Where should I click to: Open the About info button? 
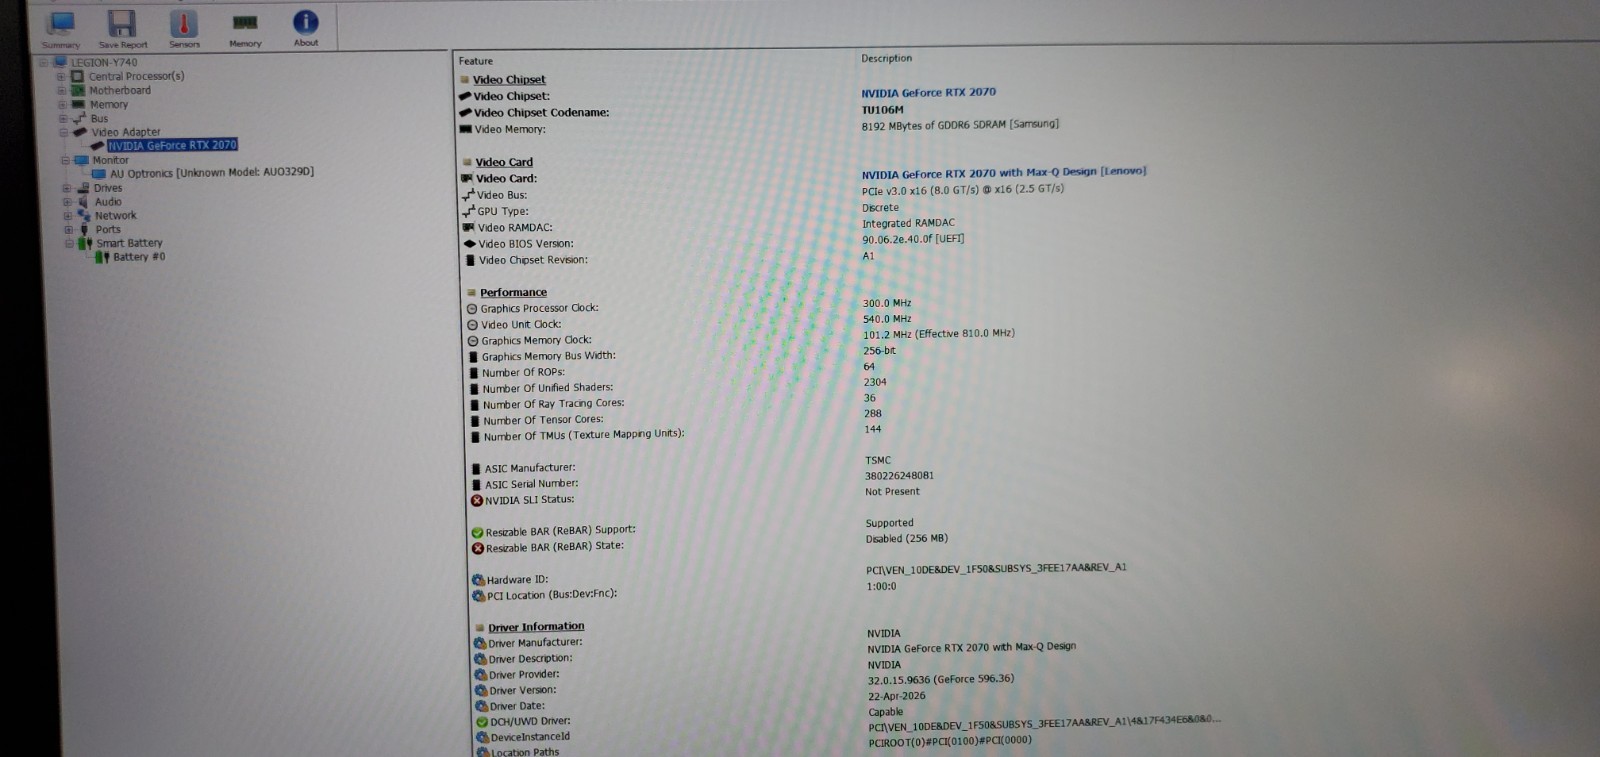(306, 28)
